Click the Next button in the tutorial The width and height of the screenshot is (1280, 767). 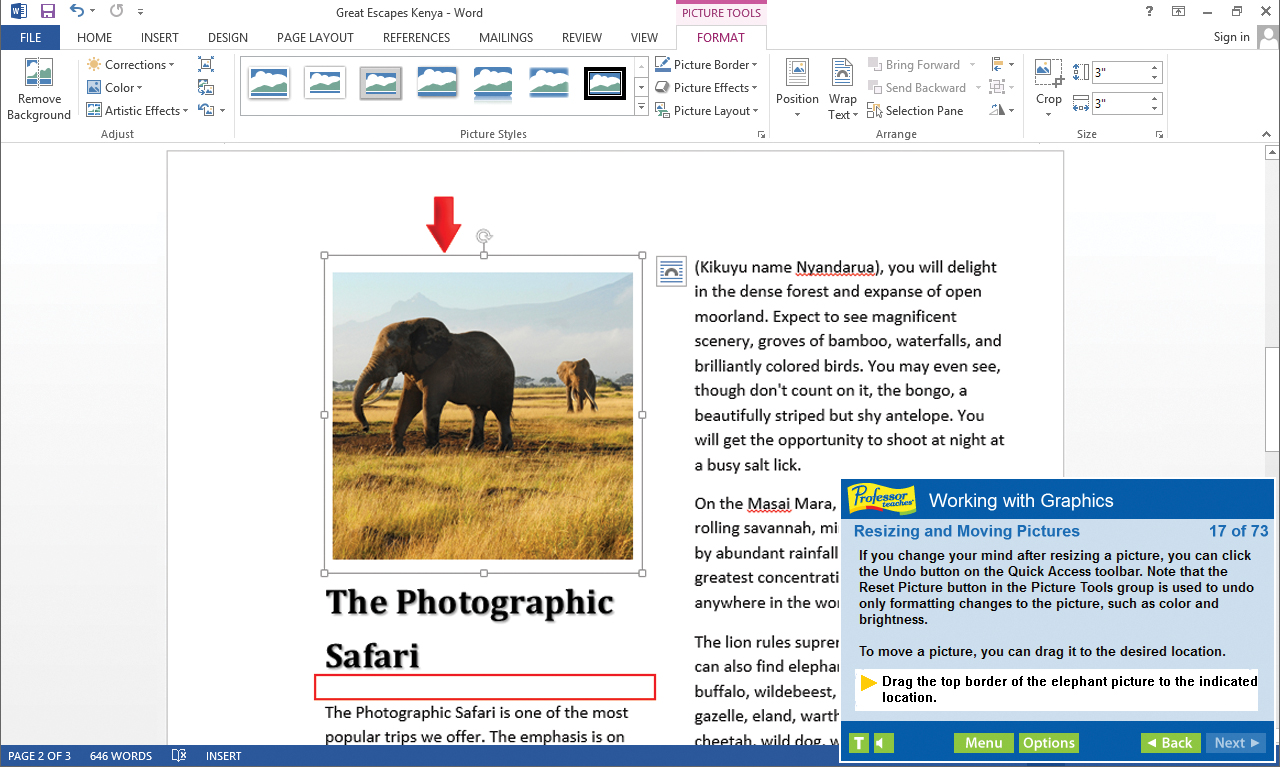1236,743
